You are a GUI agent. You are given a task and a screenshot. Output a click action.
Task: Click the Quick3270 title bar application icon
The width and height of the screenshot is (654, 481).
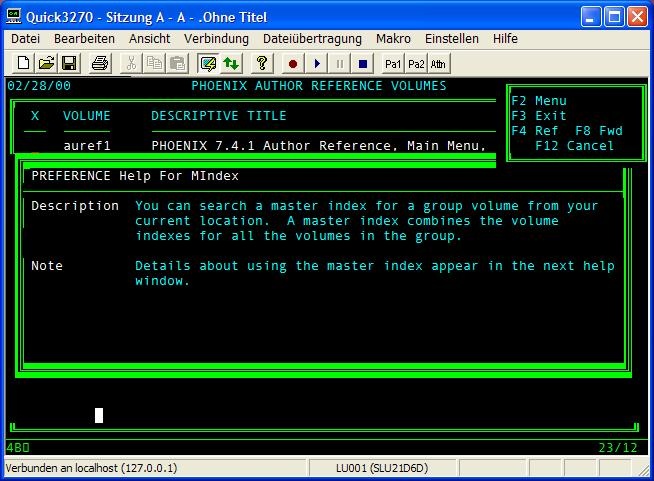coord(13,17)
